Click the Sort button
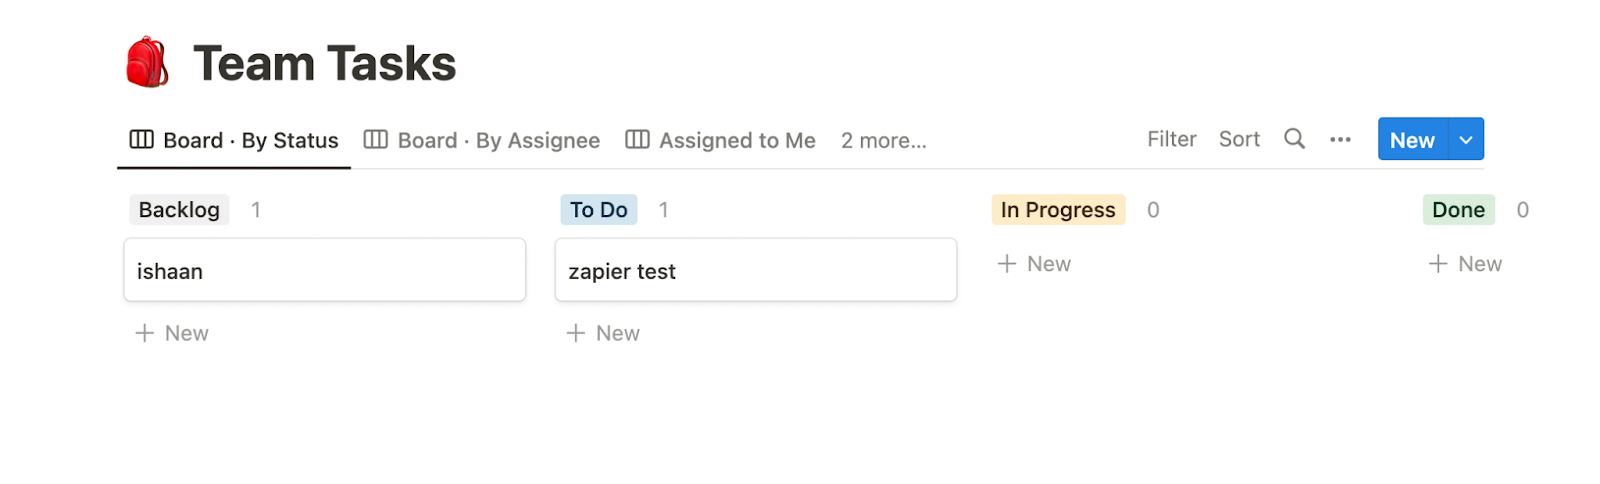The image size is (1600, 484). (1239, 140)
